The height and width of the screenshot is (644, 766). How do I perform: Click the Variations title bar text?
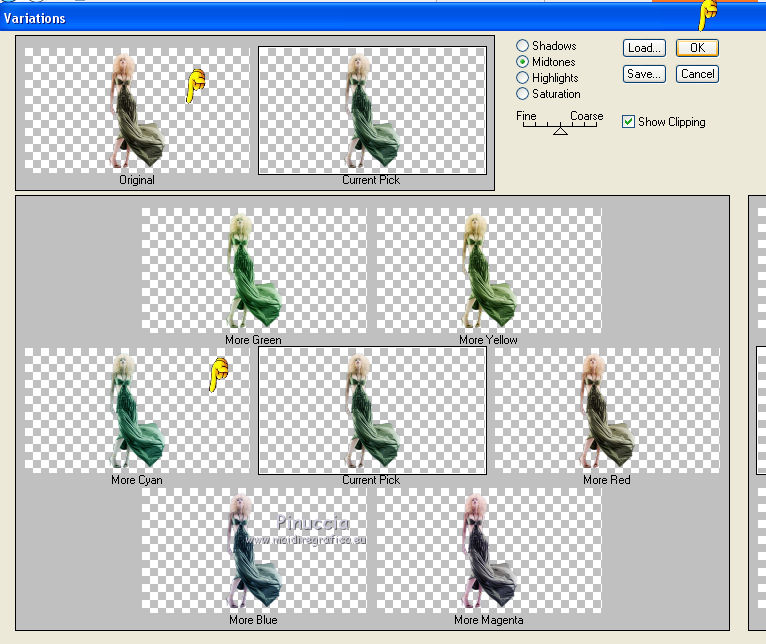pos(35,19)
